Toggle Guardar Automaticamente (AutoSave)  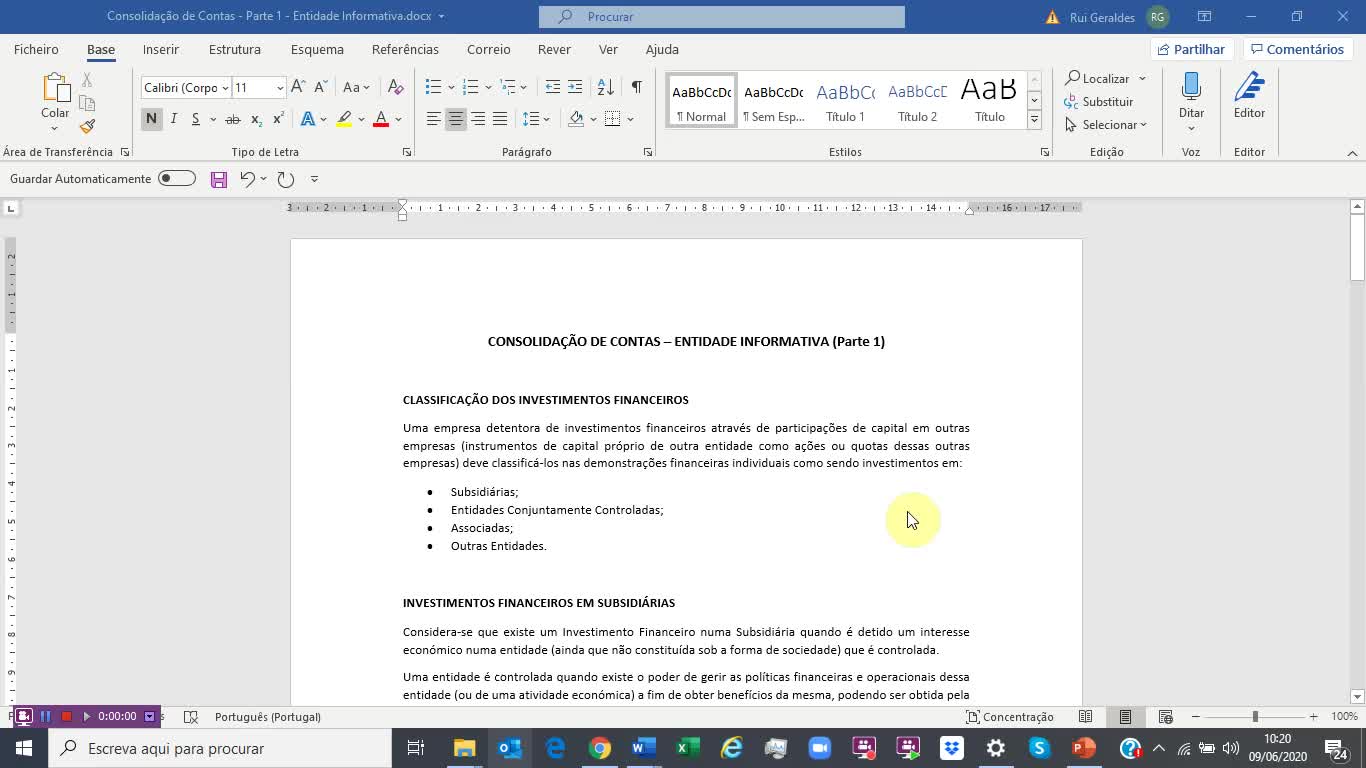coord(176,178)
